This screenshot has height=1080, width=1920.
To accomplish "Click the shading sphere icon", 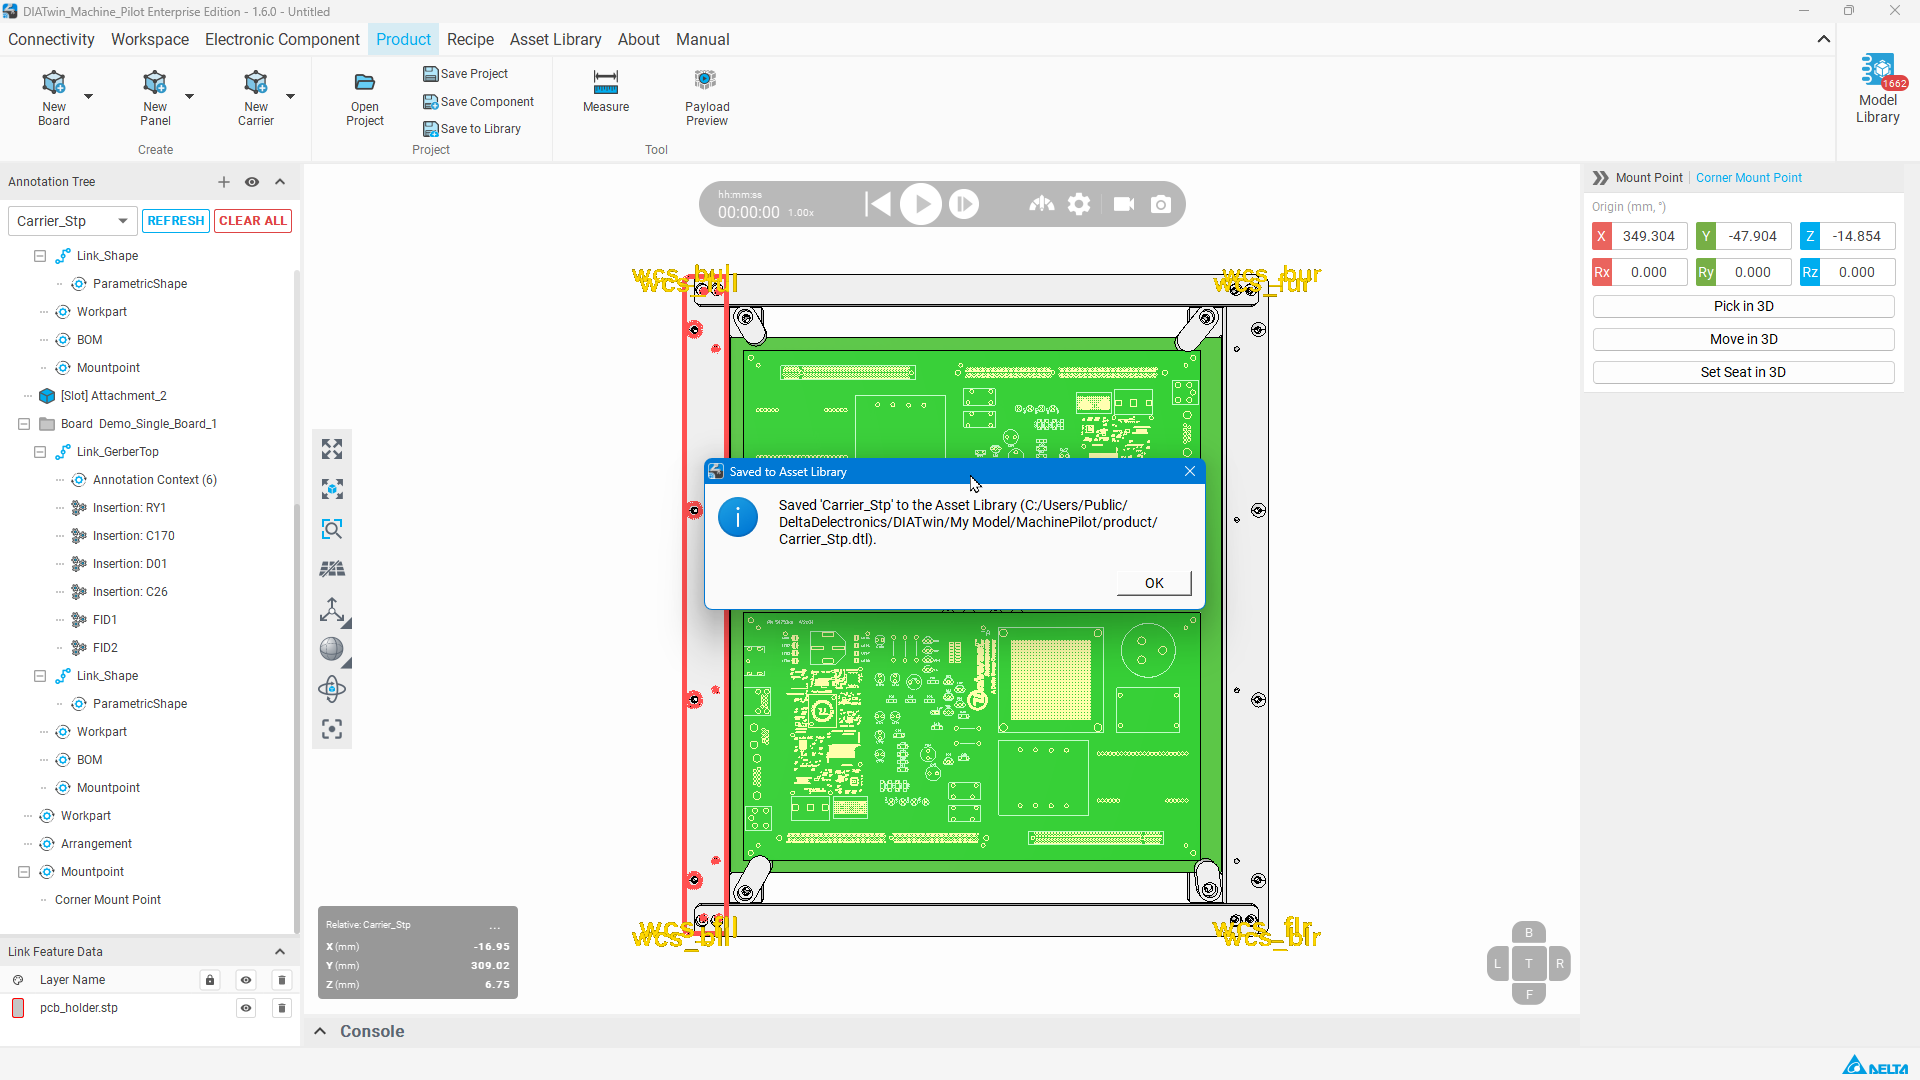I will pos(332,649).
